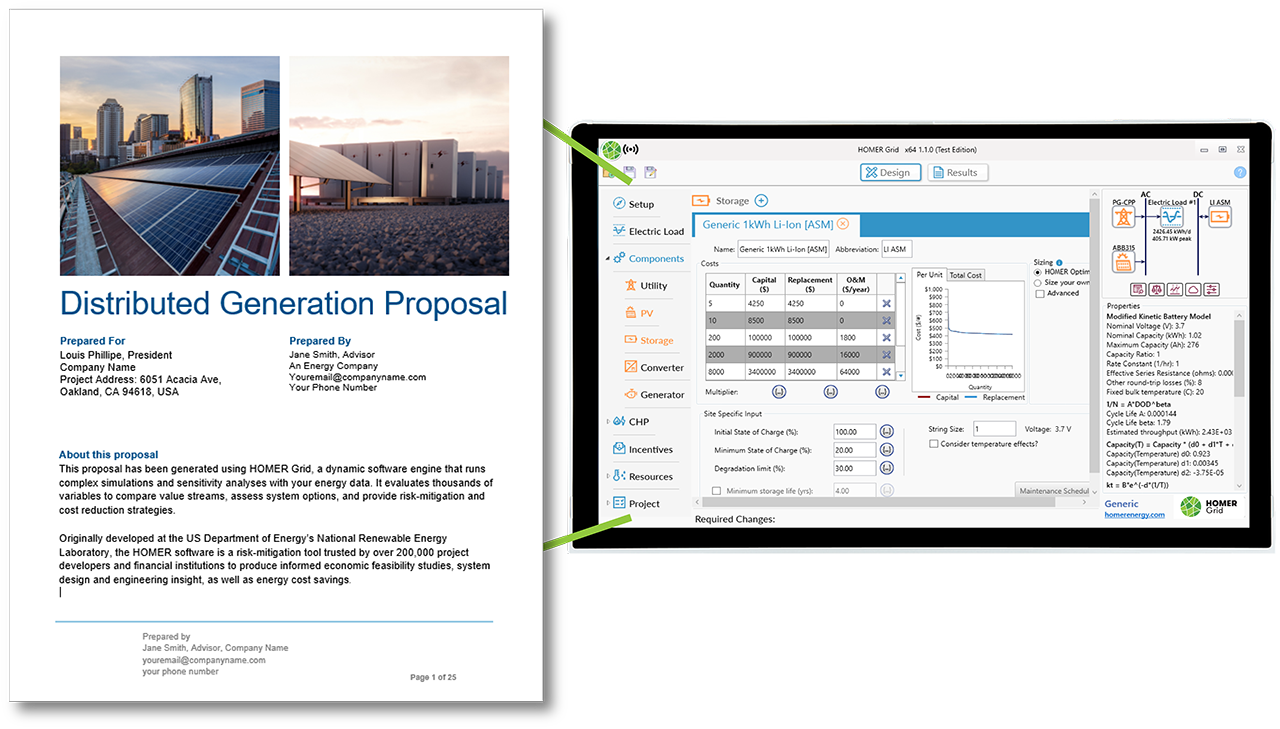Select the HOMER Optimizer sizing option
The height and width of the screenshot is (729, 1280).
(x=1037, y=272)
